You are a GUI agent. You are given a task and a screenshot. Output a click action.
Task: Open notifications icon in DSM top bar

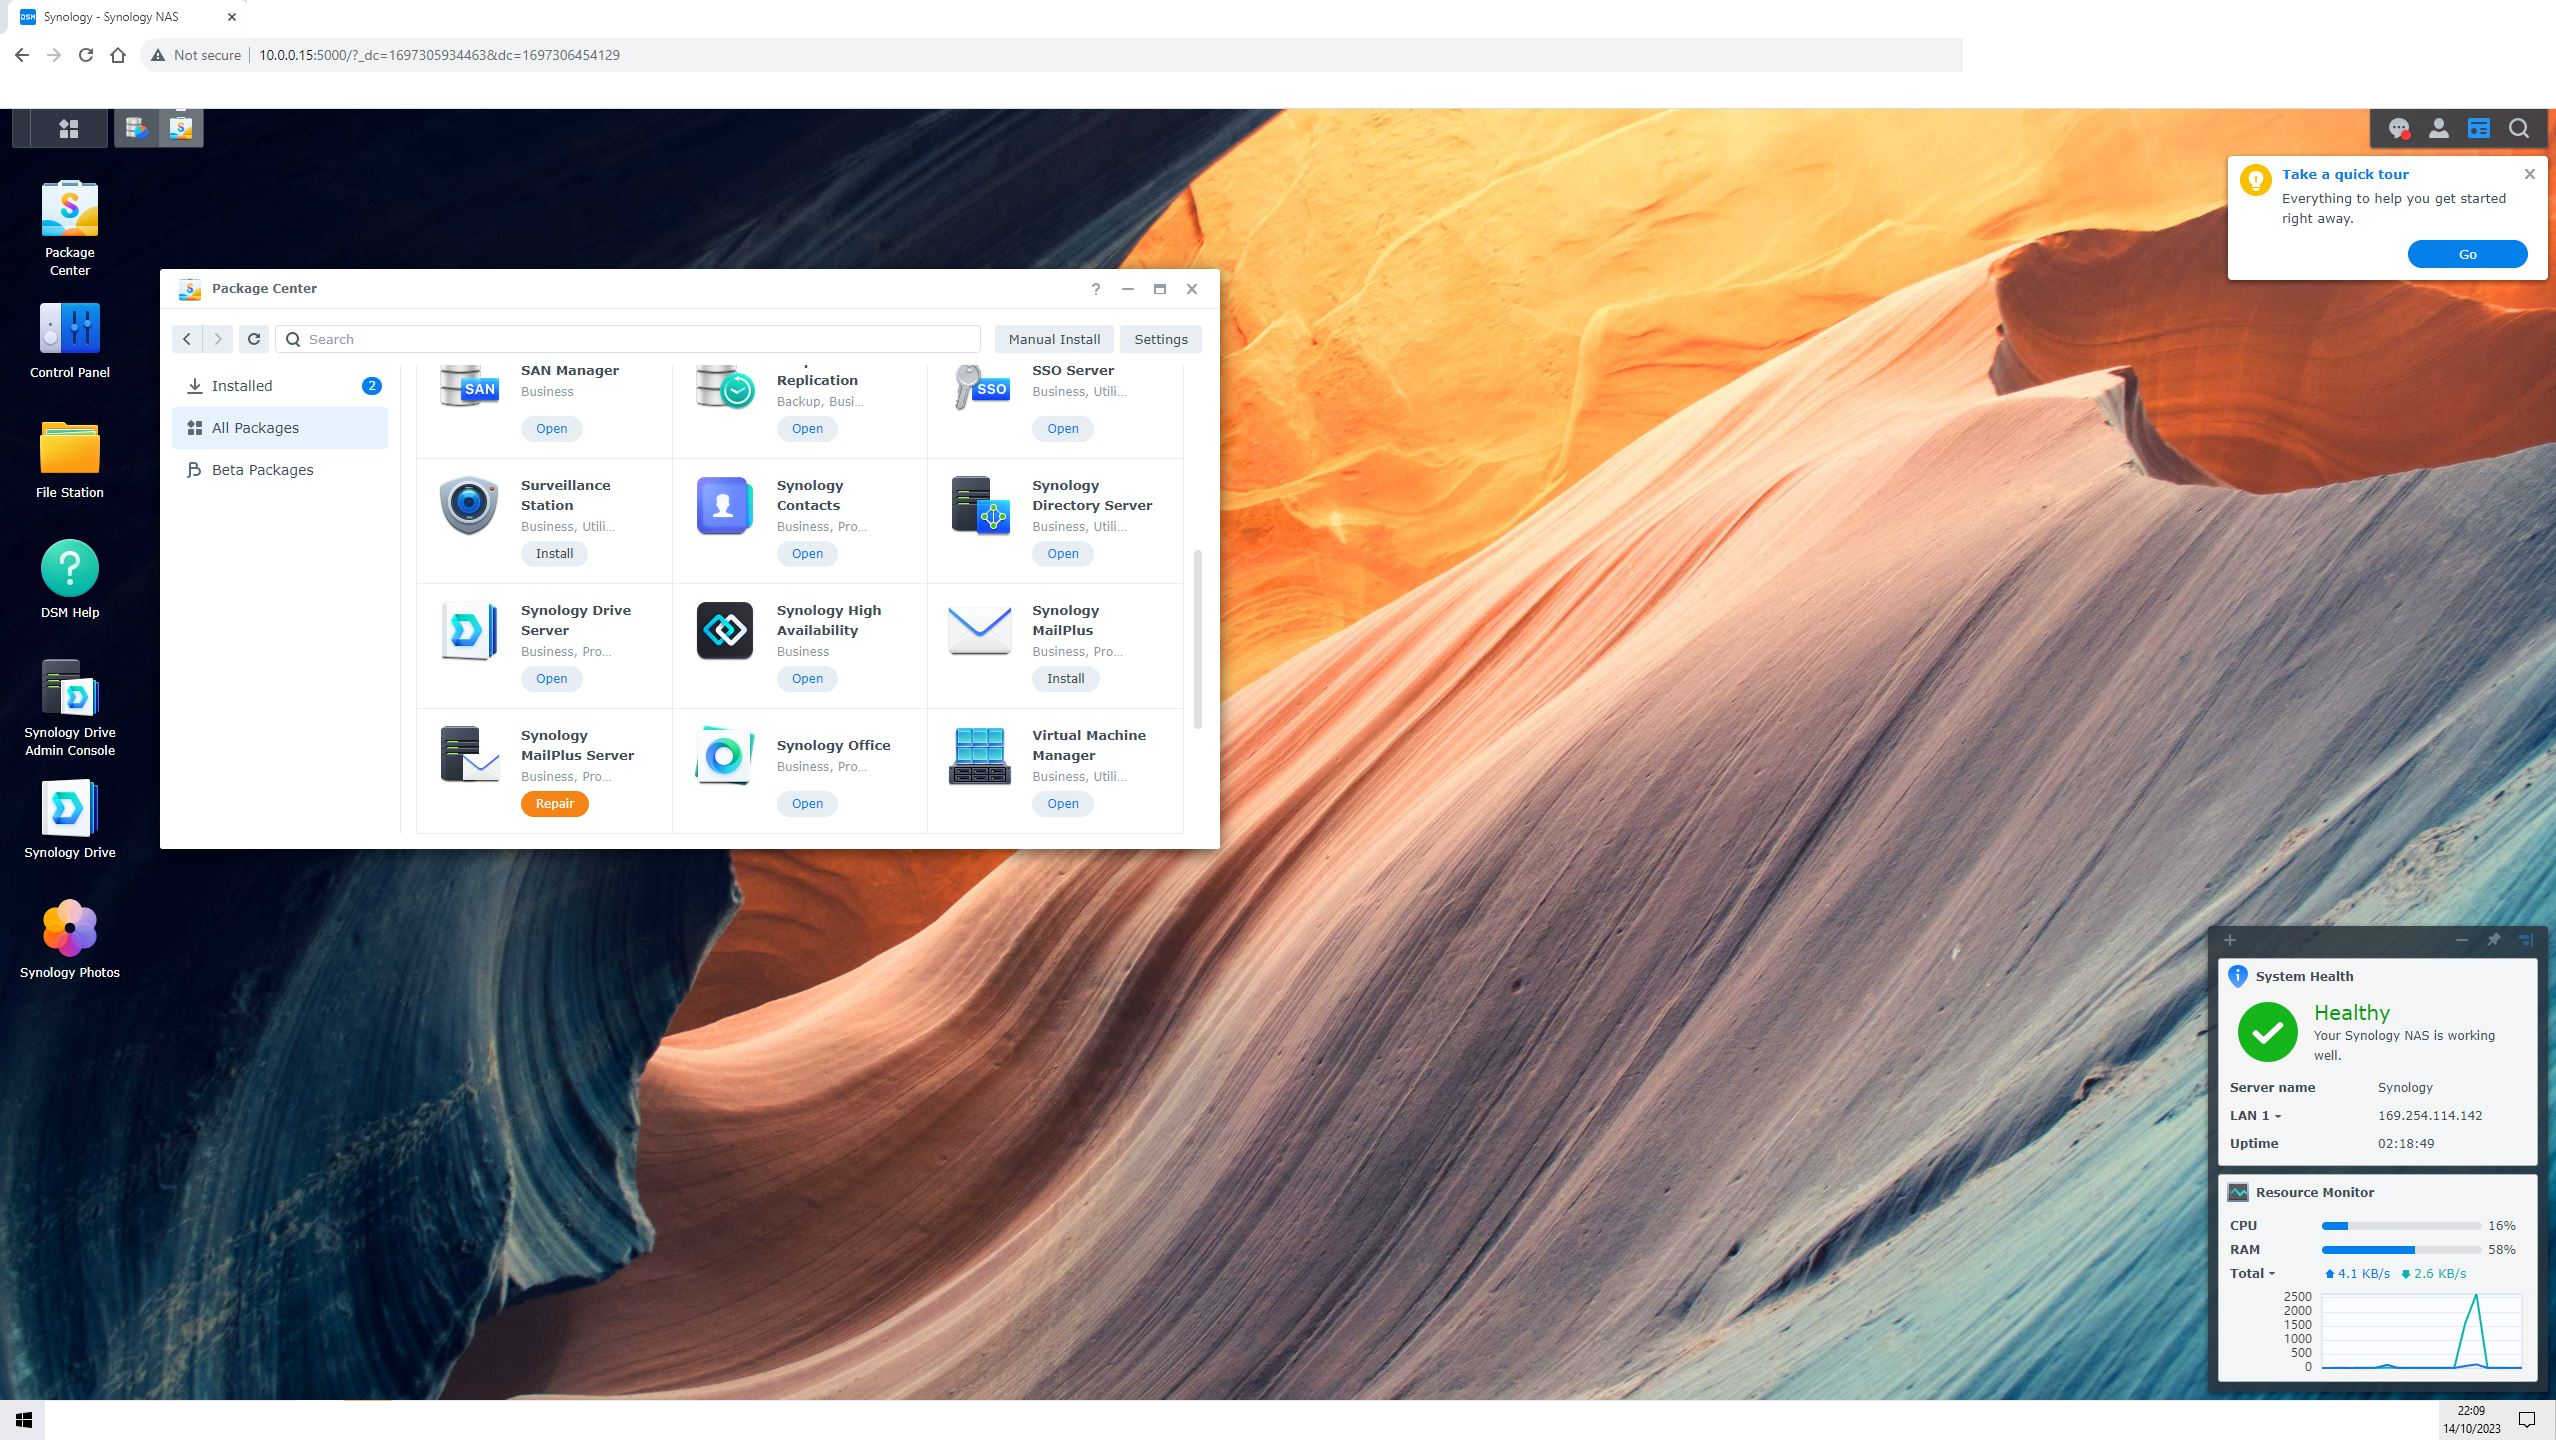2399,128
